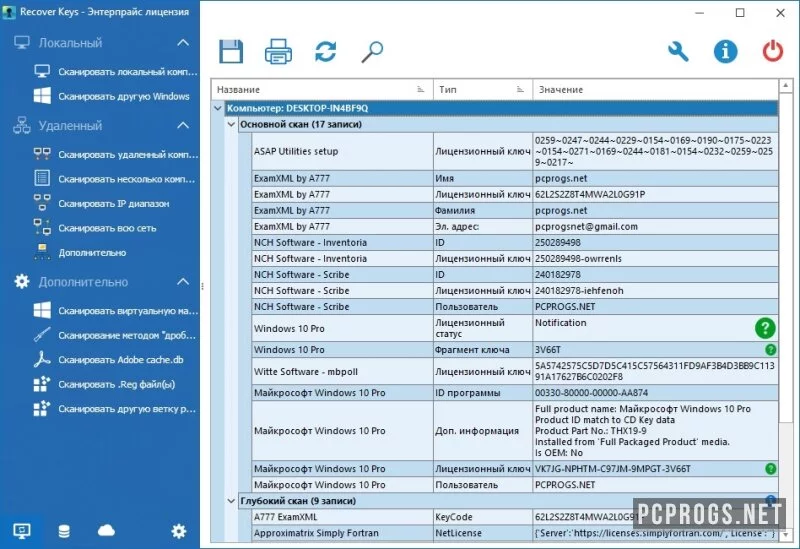Viewport: 800px width, 549px height.
Task: Click the Notification status value
Action: pos(560,322)
